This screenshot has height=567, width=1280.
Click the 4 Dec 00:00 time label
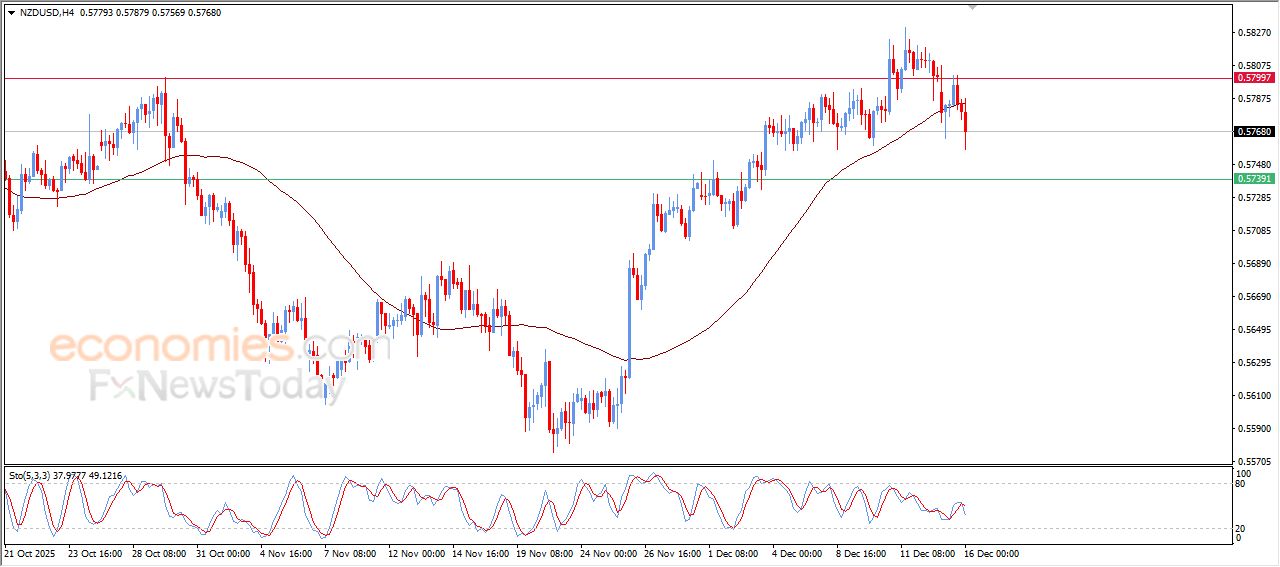click(x=796, y=553)
